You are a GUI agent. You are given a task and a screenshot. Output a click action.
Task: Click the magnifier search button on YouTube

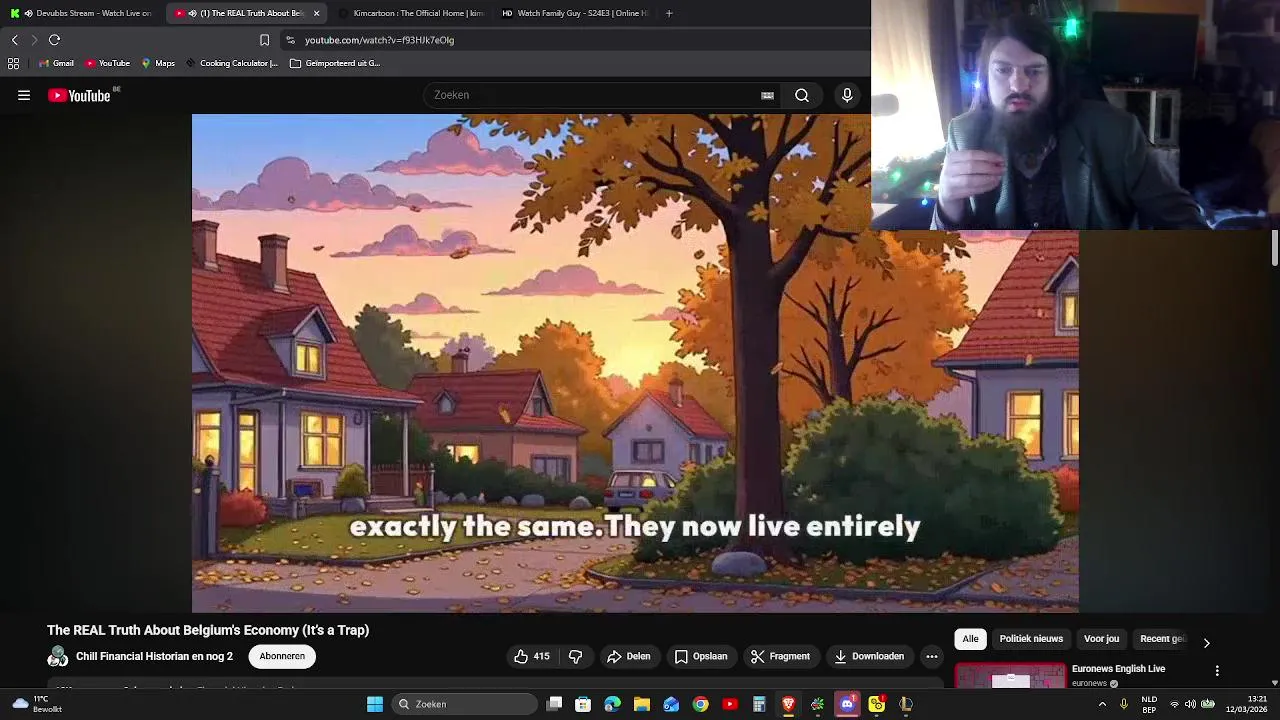click(802, 95)
